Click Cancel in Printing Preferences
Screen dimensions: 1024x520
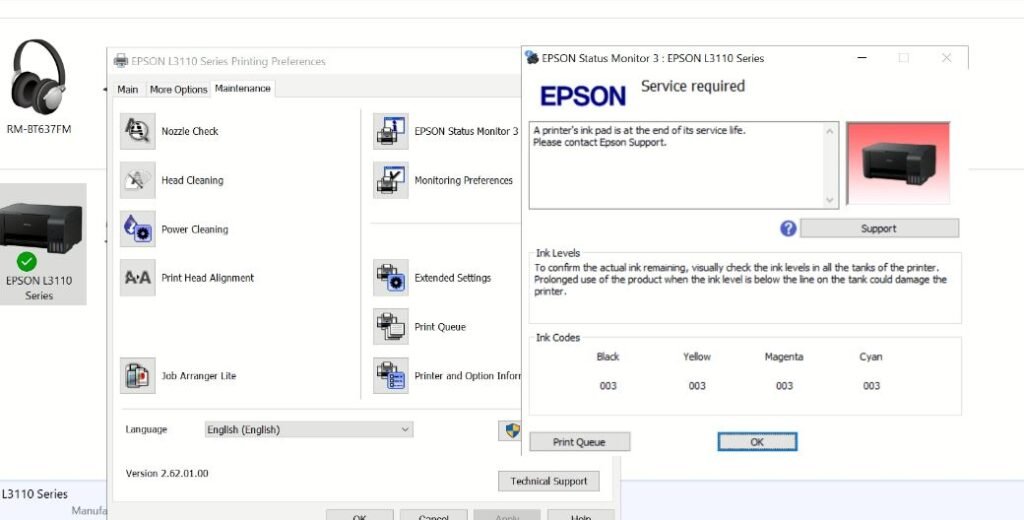coord(434,515)
